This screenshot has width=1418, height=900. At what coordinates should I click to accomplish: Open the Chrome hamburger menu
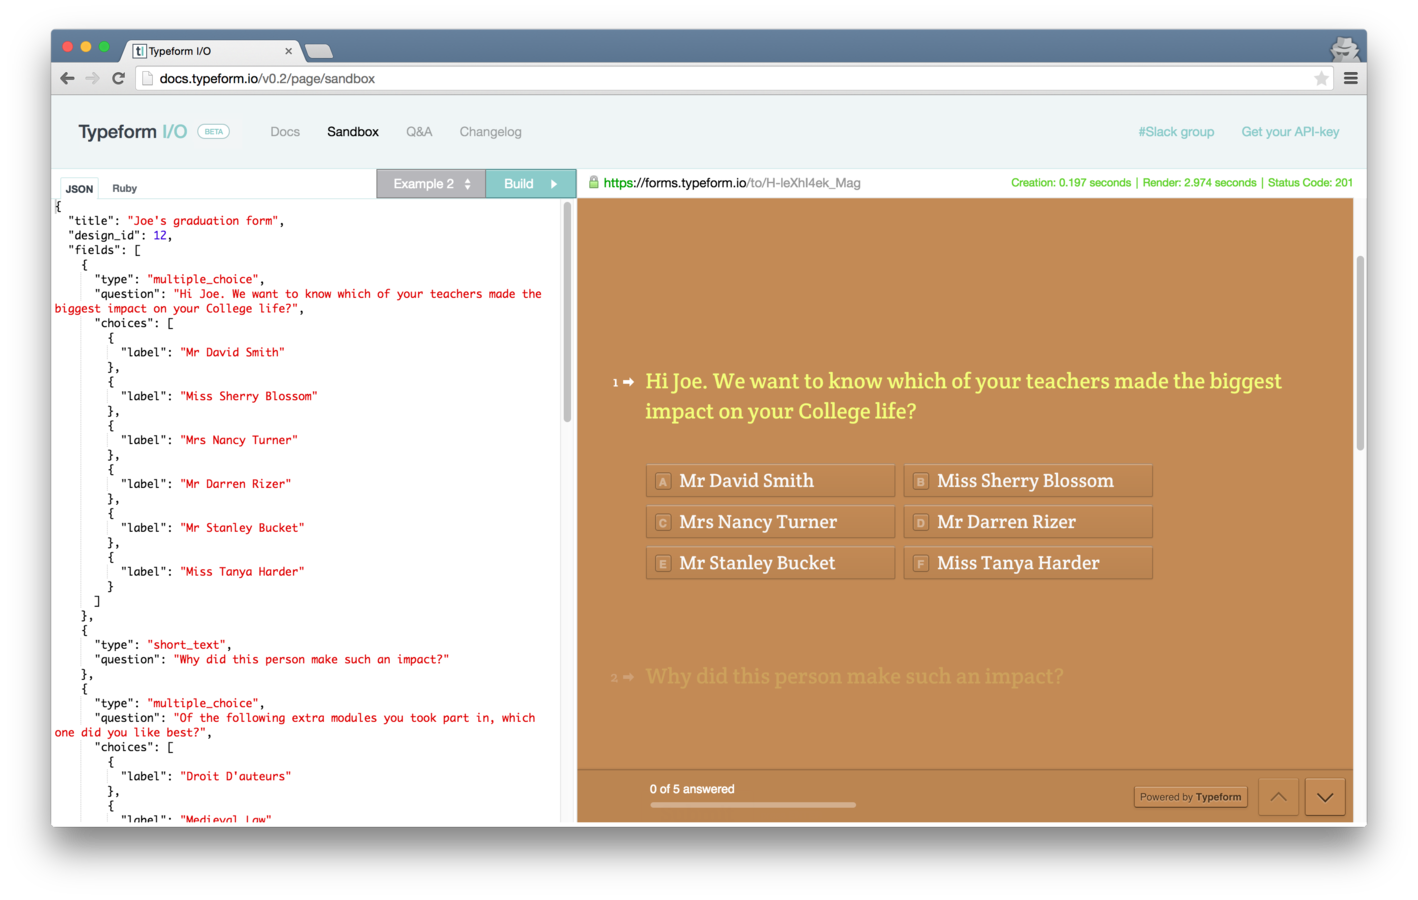(x=1350, y=78)
